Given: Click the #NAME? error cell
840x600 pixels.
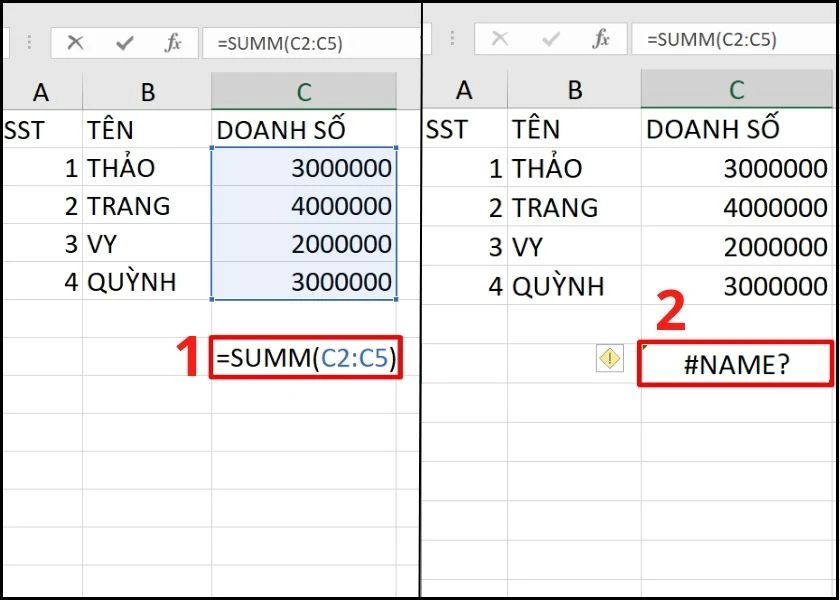Looking at the screenshot, I should 736,364.
